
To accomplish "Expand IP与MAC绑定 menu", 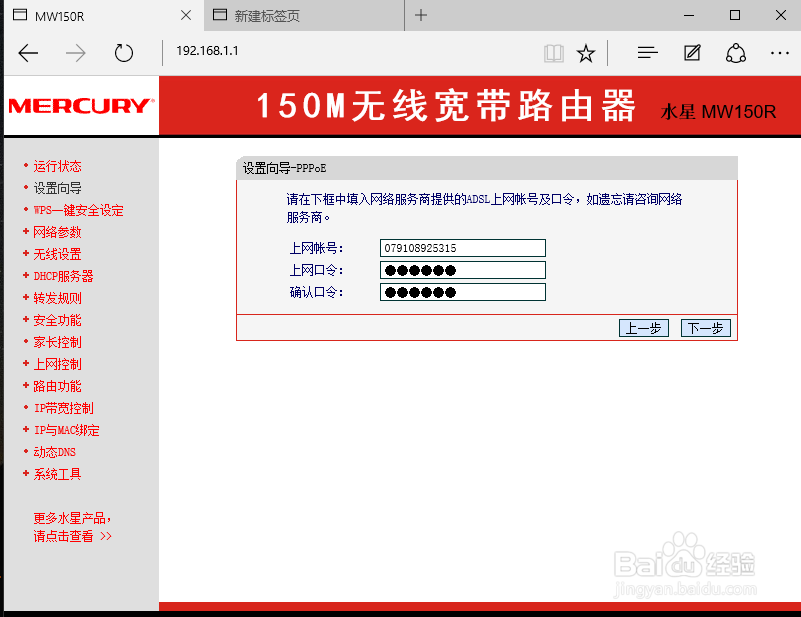I will click(x=66, y=430).
